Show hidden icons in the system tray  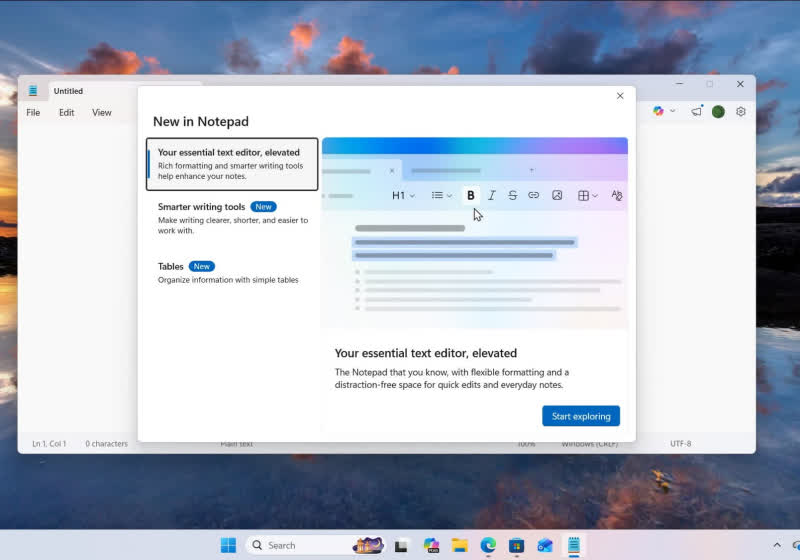(777, 545)
